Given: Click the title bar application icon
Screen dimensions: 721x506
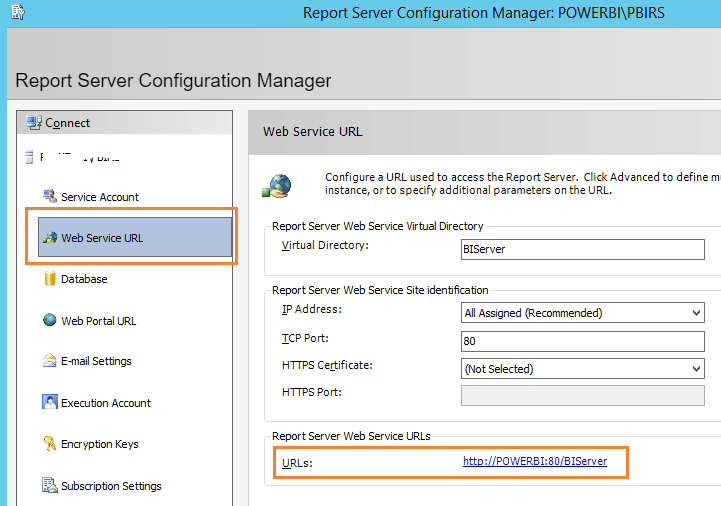Looking at the screenshot, I should [x=18, y=12].
